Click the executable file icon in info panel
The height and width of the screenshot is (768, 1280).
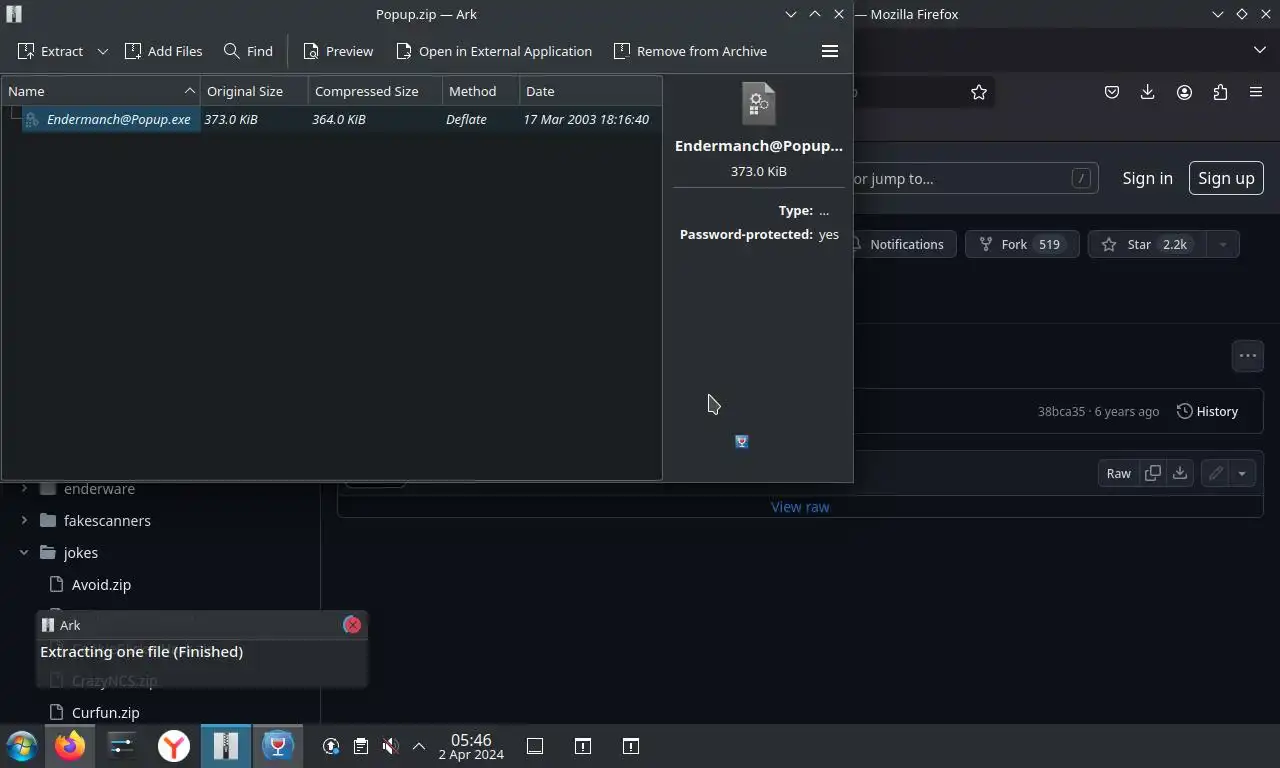click(x=759, y=103)
